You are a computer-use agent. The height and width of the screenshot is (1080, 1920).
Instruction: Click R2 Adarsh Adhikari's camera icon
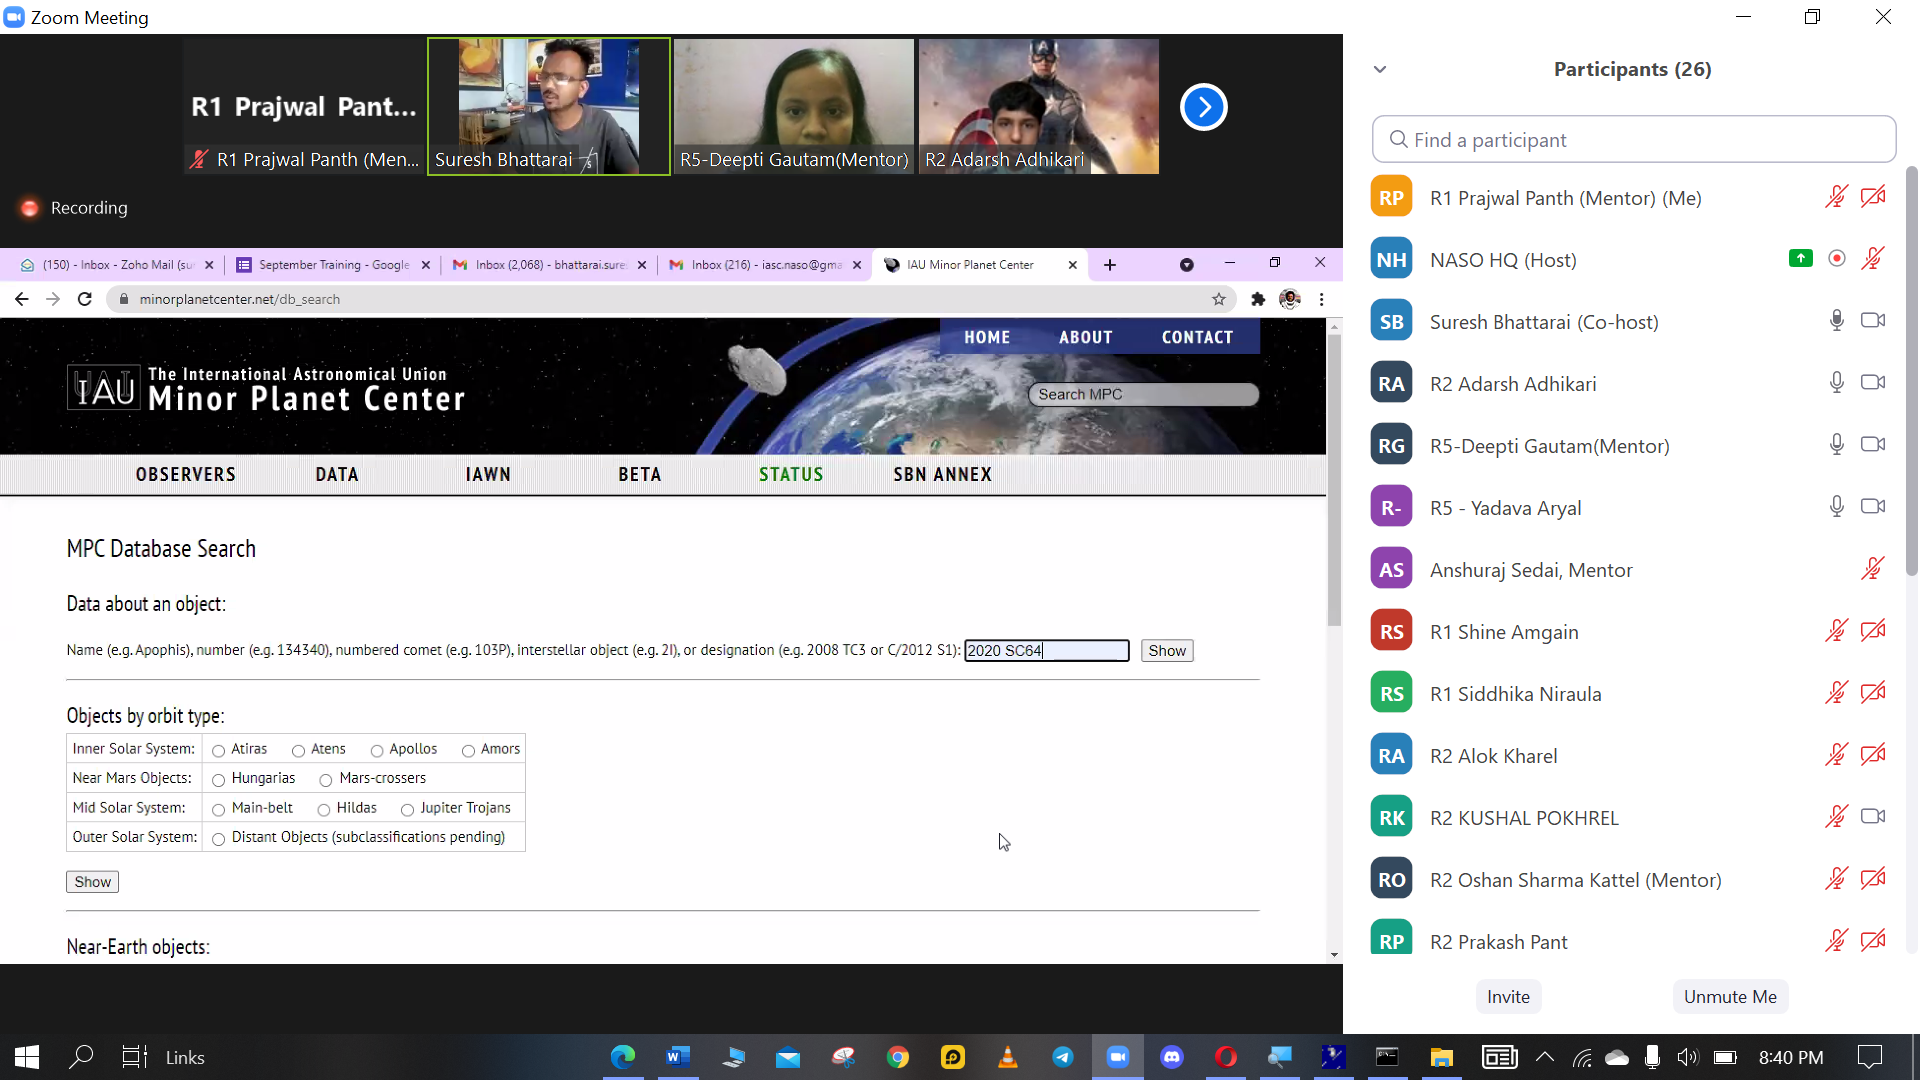[1873, 382]
